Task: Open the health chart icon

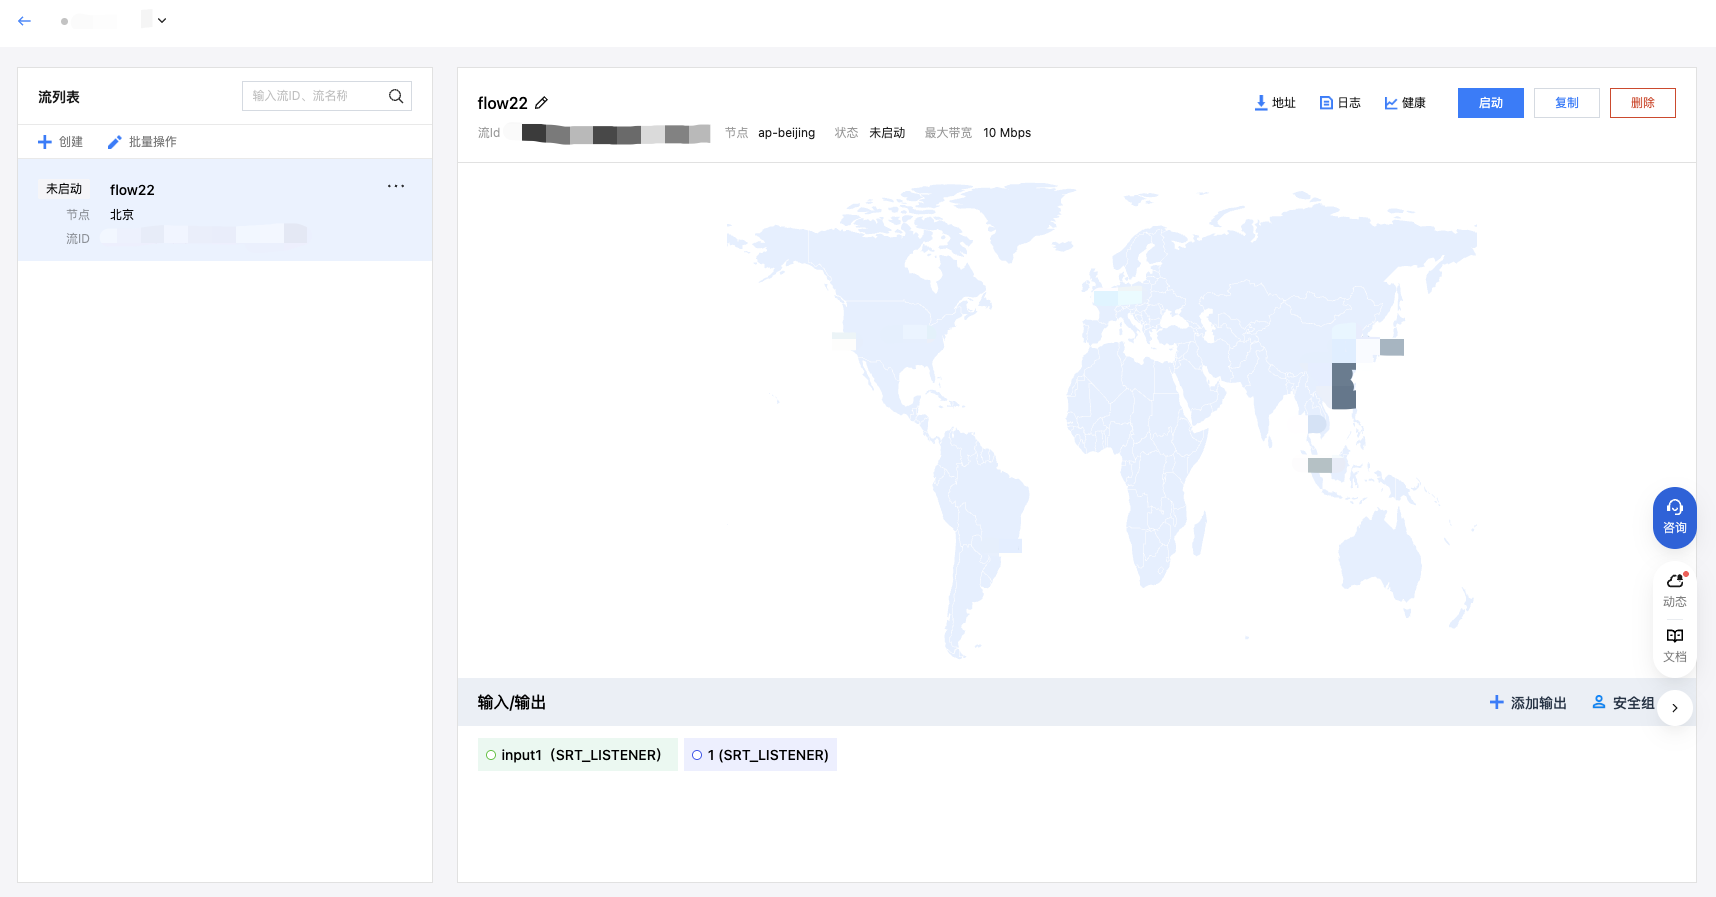Action: [1391, 103]
